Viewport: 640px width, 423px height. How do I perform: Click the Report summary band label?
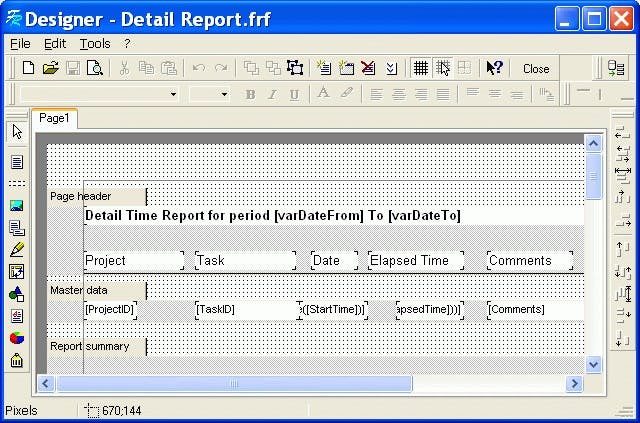tap(97, 347)
